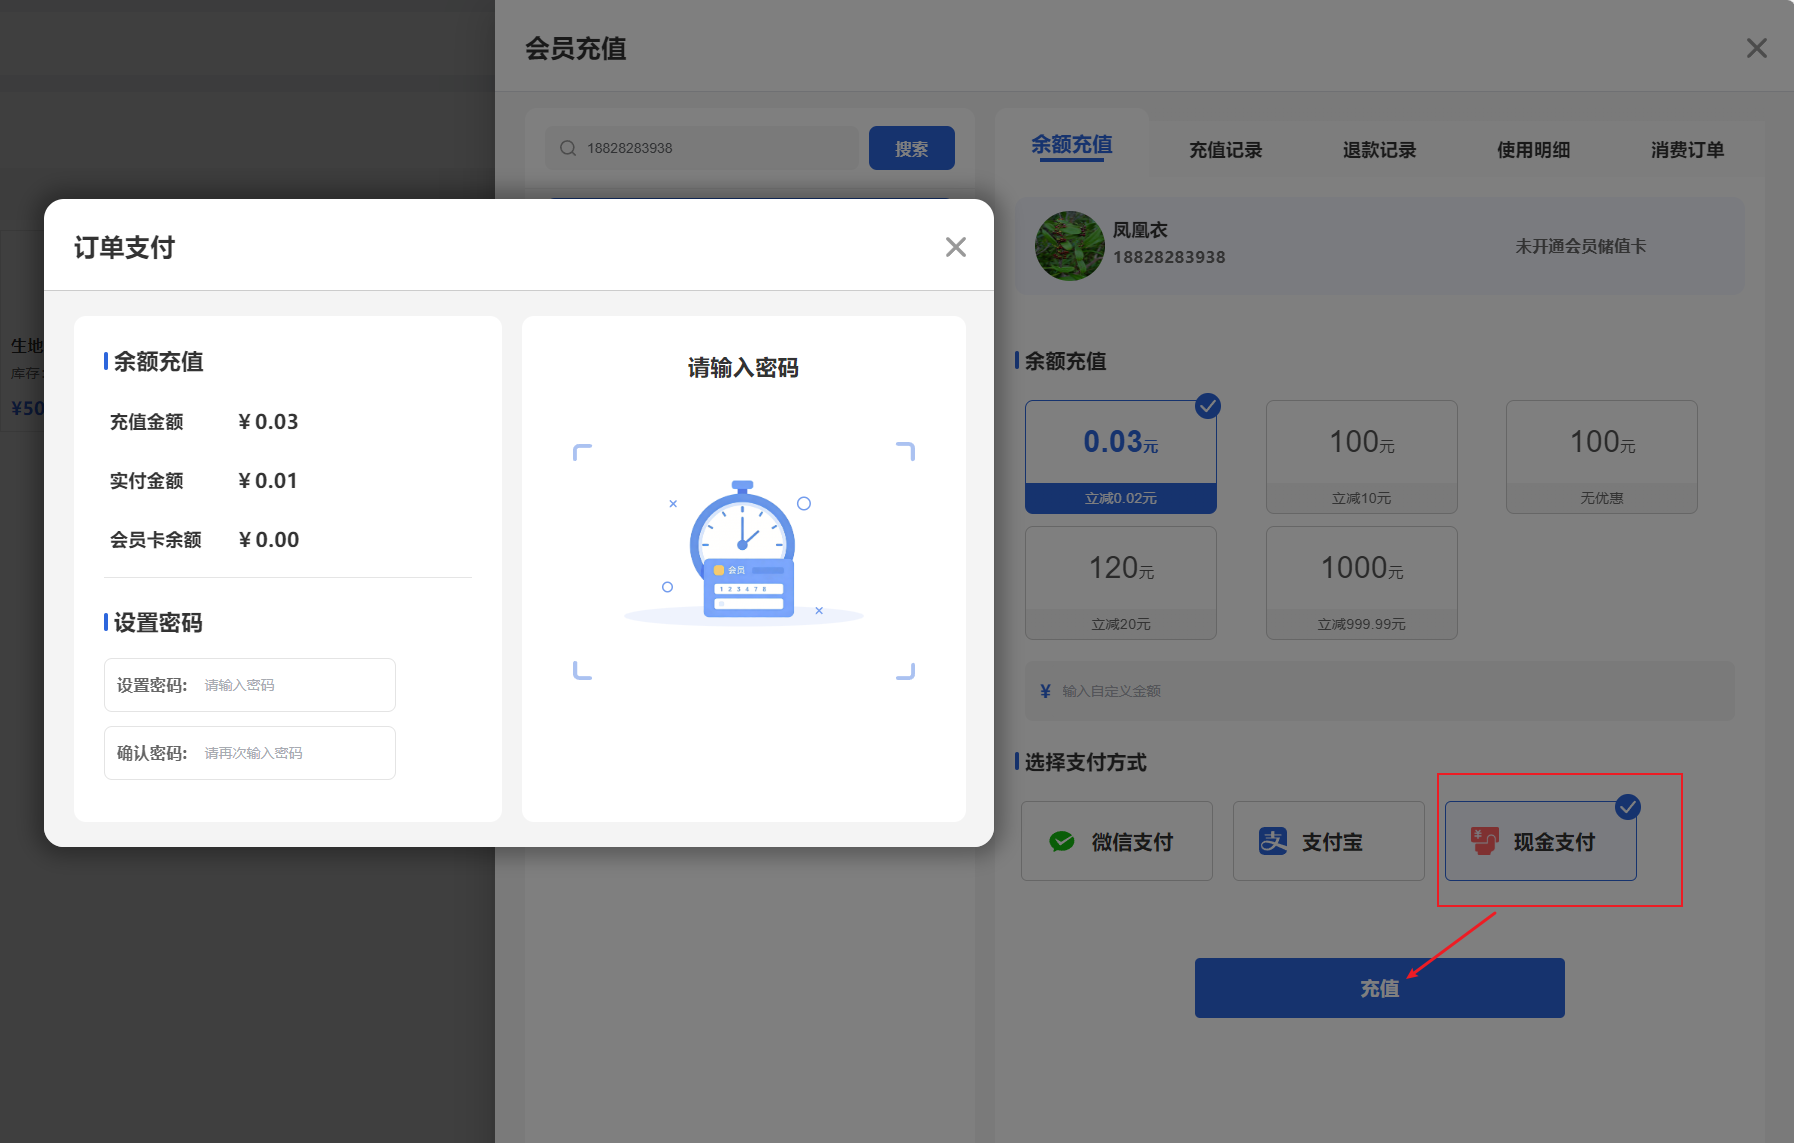This screenshot has width=1794, height=1143.
Task: Choose the 100元 无优惠 recharge option
Action: [x=1600, y=457]
